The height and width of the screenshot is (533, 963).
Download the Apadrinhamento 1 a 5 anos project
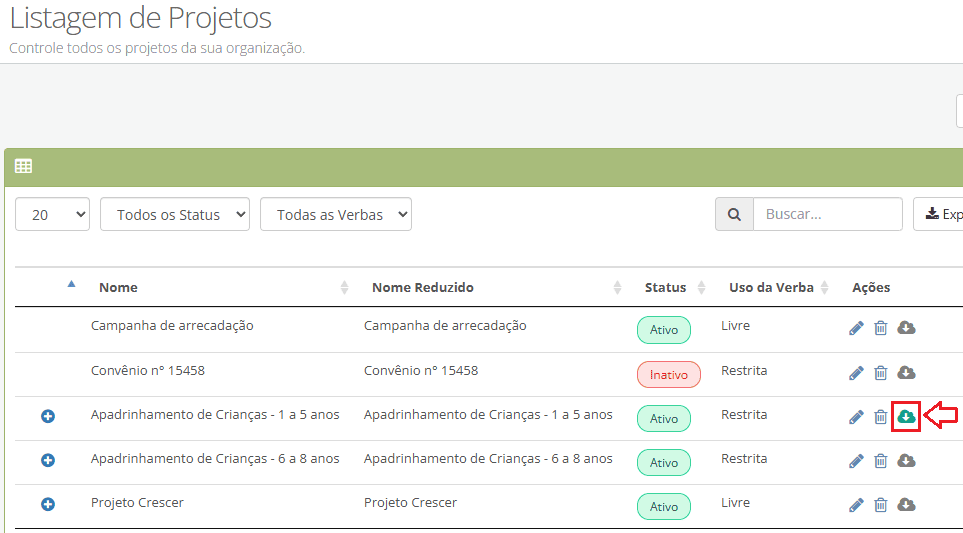tap(906, 416)
